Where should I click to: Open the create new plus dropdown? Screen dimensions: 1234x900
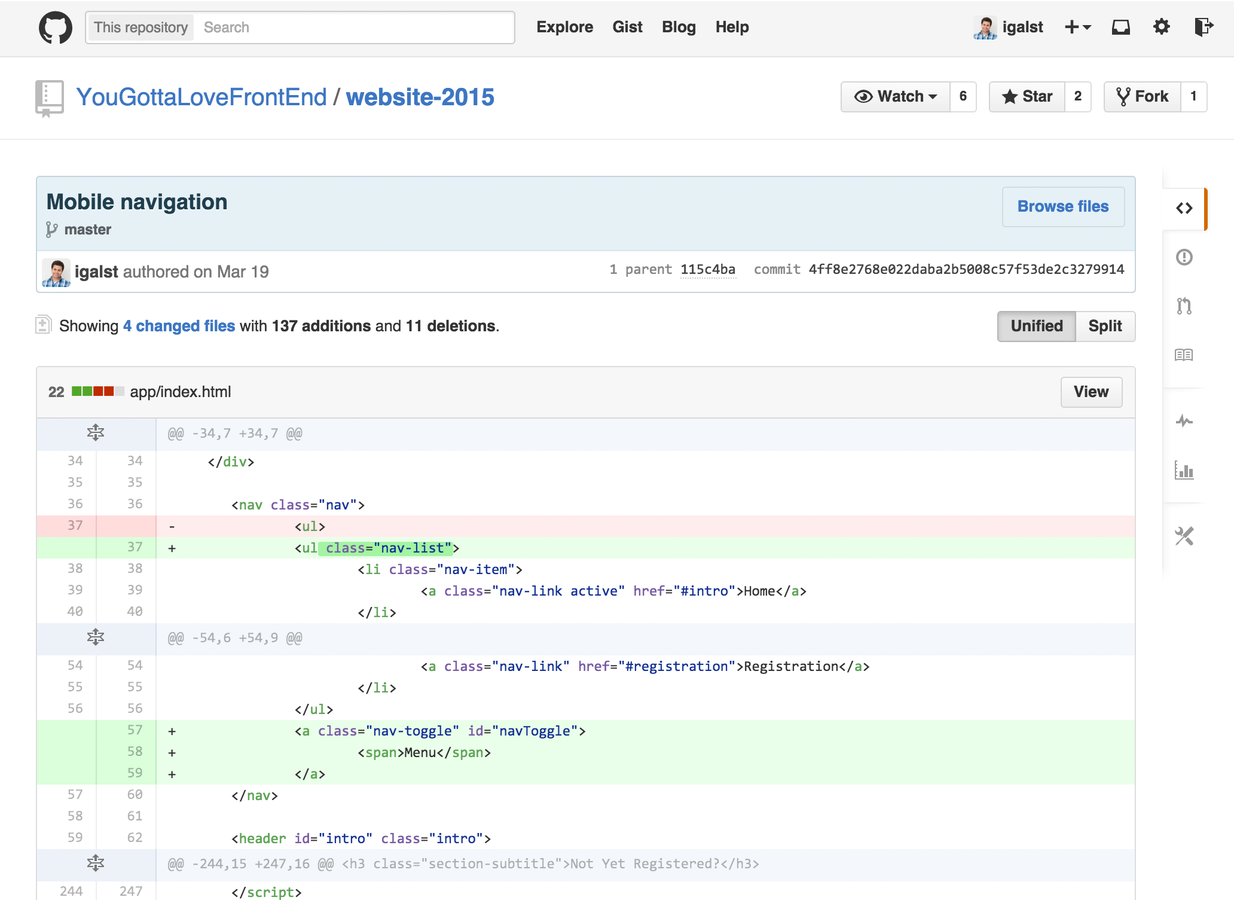click(1077, 28)
